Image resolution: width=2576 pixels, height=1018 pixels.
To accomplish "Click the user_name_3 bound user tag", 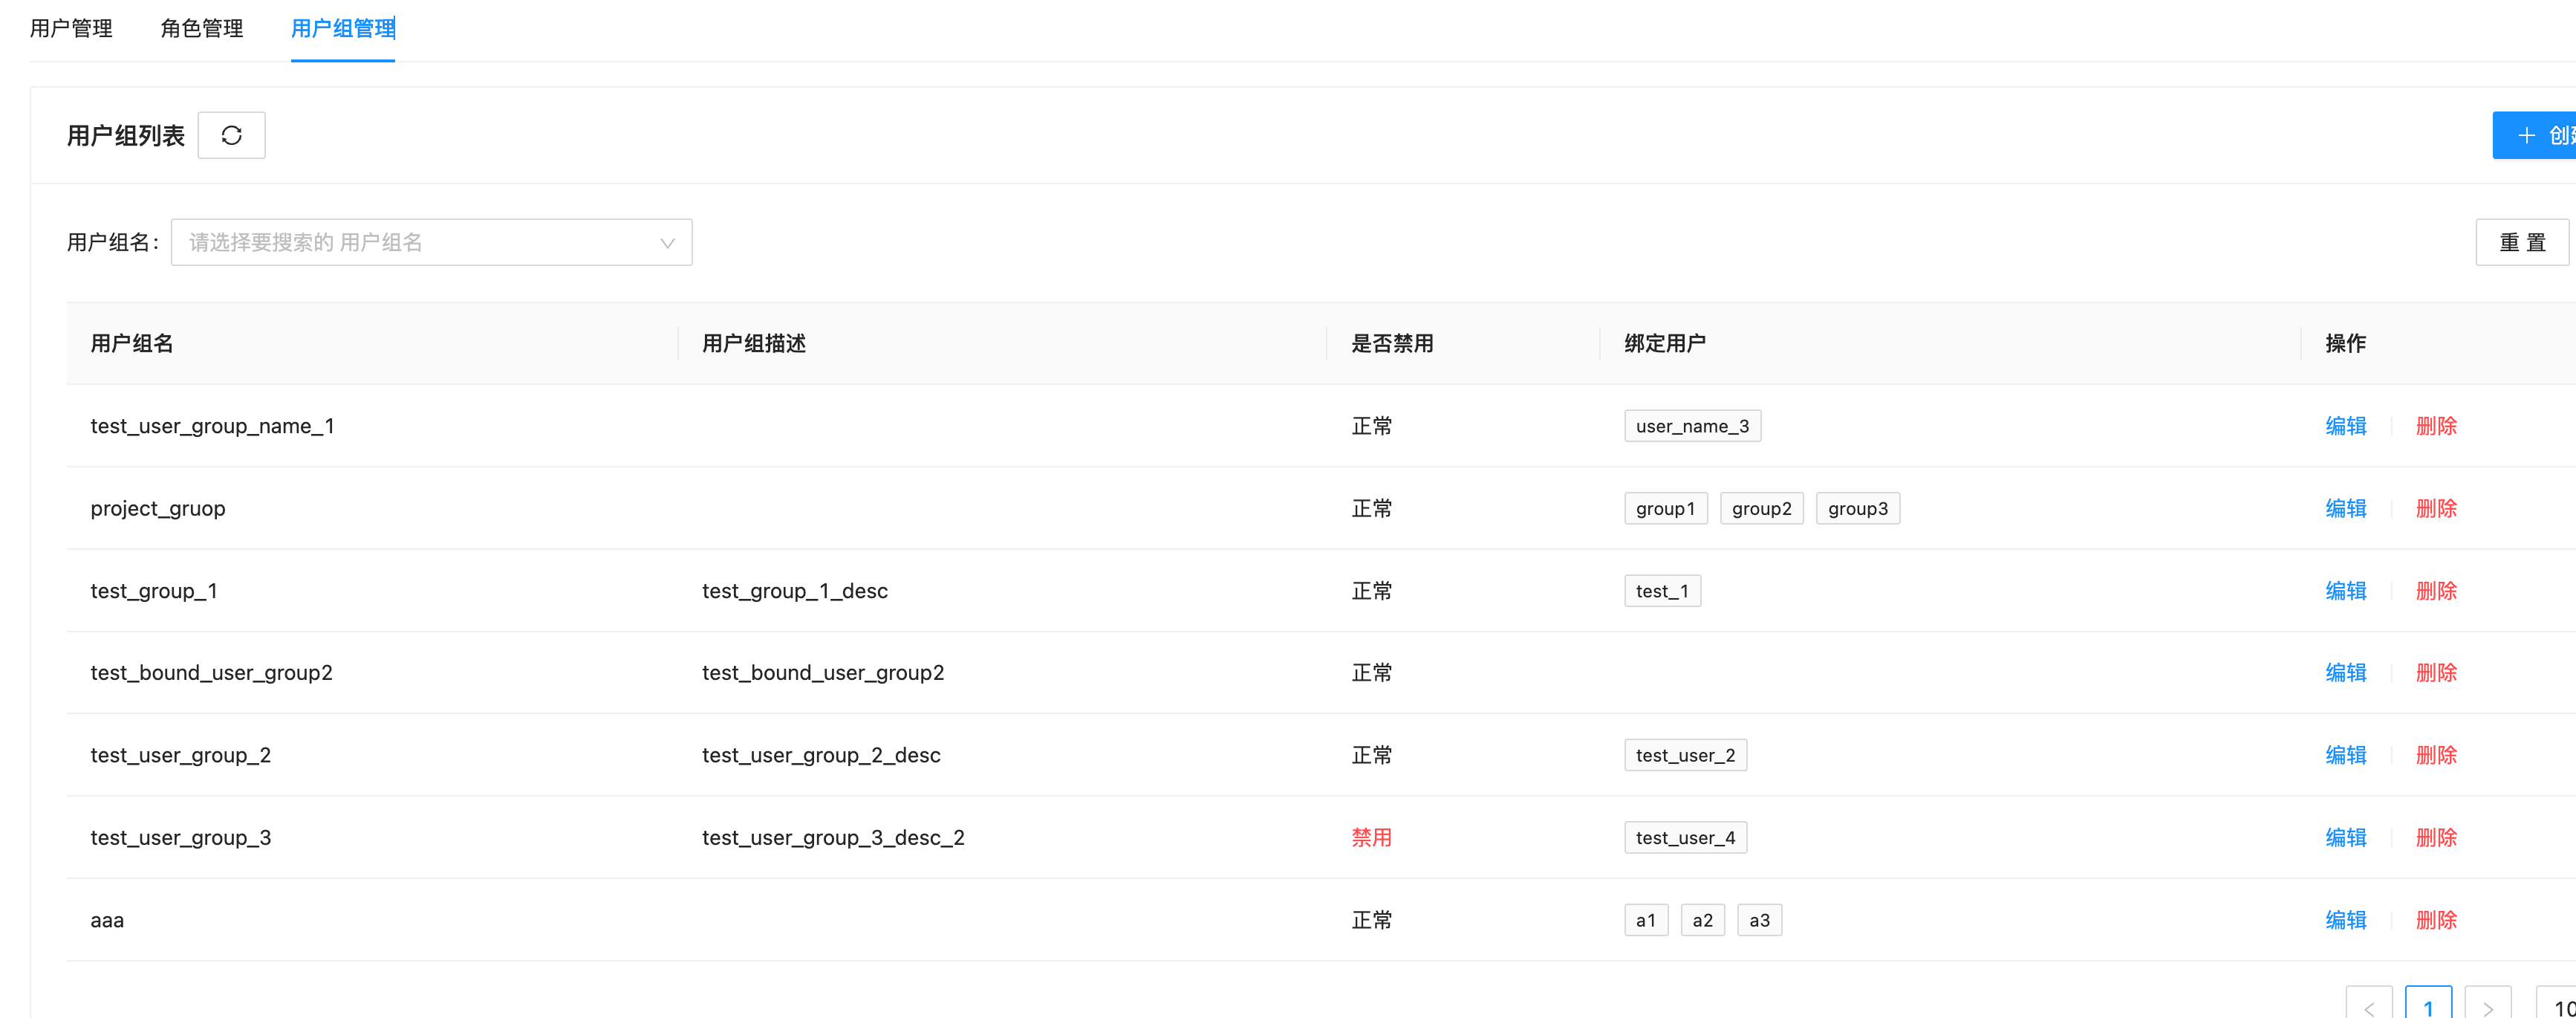I will click(1692, 425).
